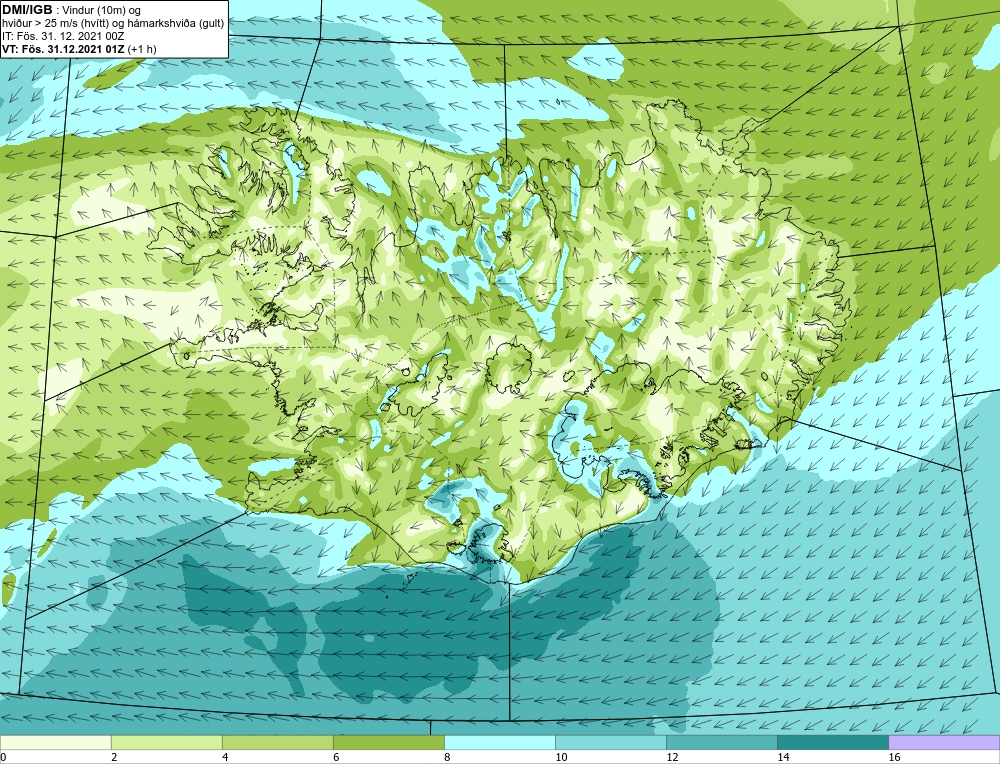This screenshot has width=1000, height=764.
Task: Click the legend value label 0
Action: [4, 757]
